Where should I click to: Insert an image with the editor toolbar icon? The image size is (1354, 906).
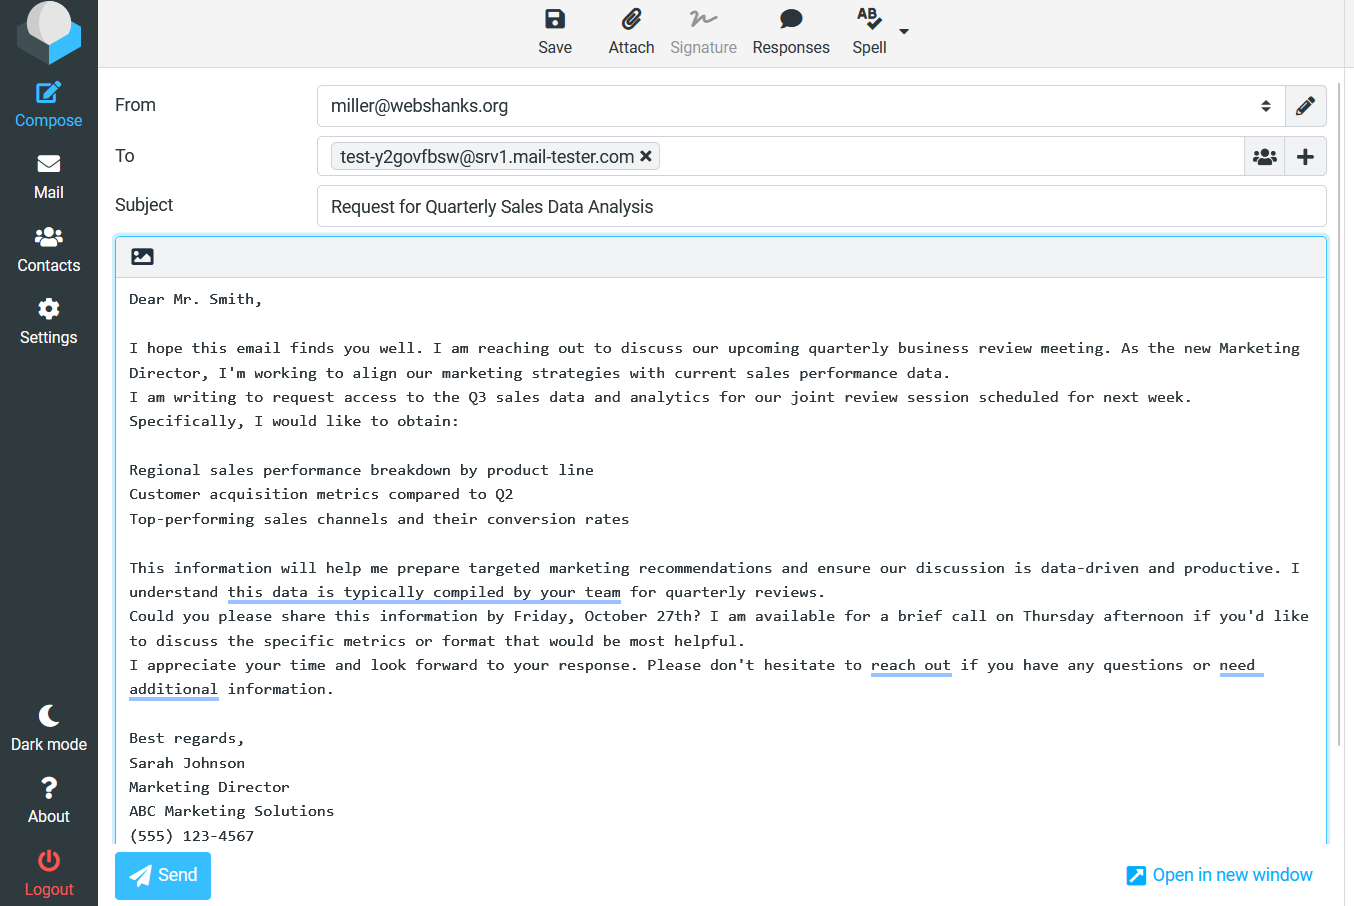(x=143, y=257)
